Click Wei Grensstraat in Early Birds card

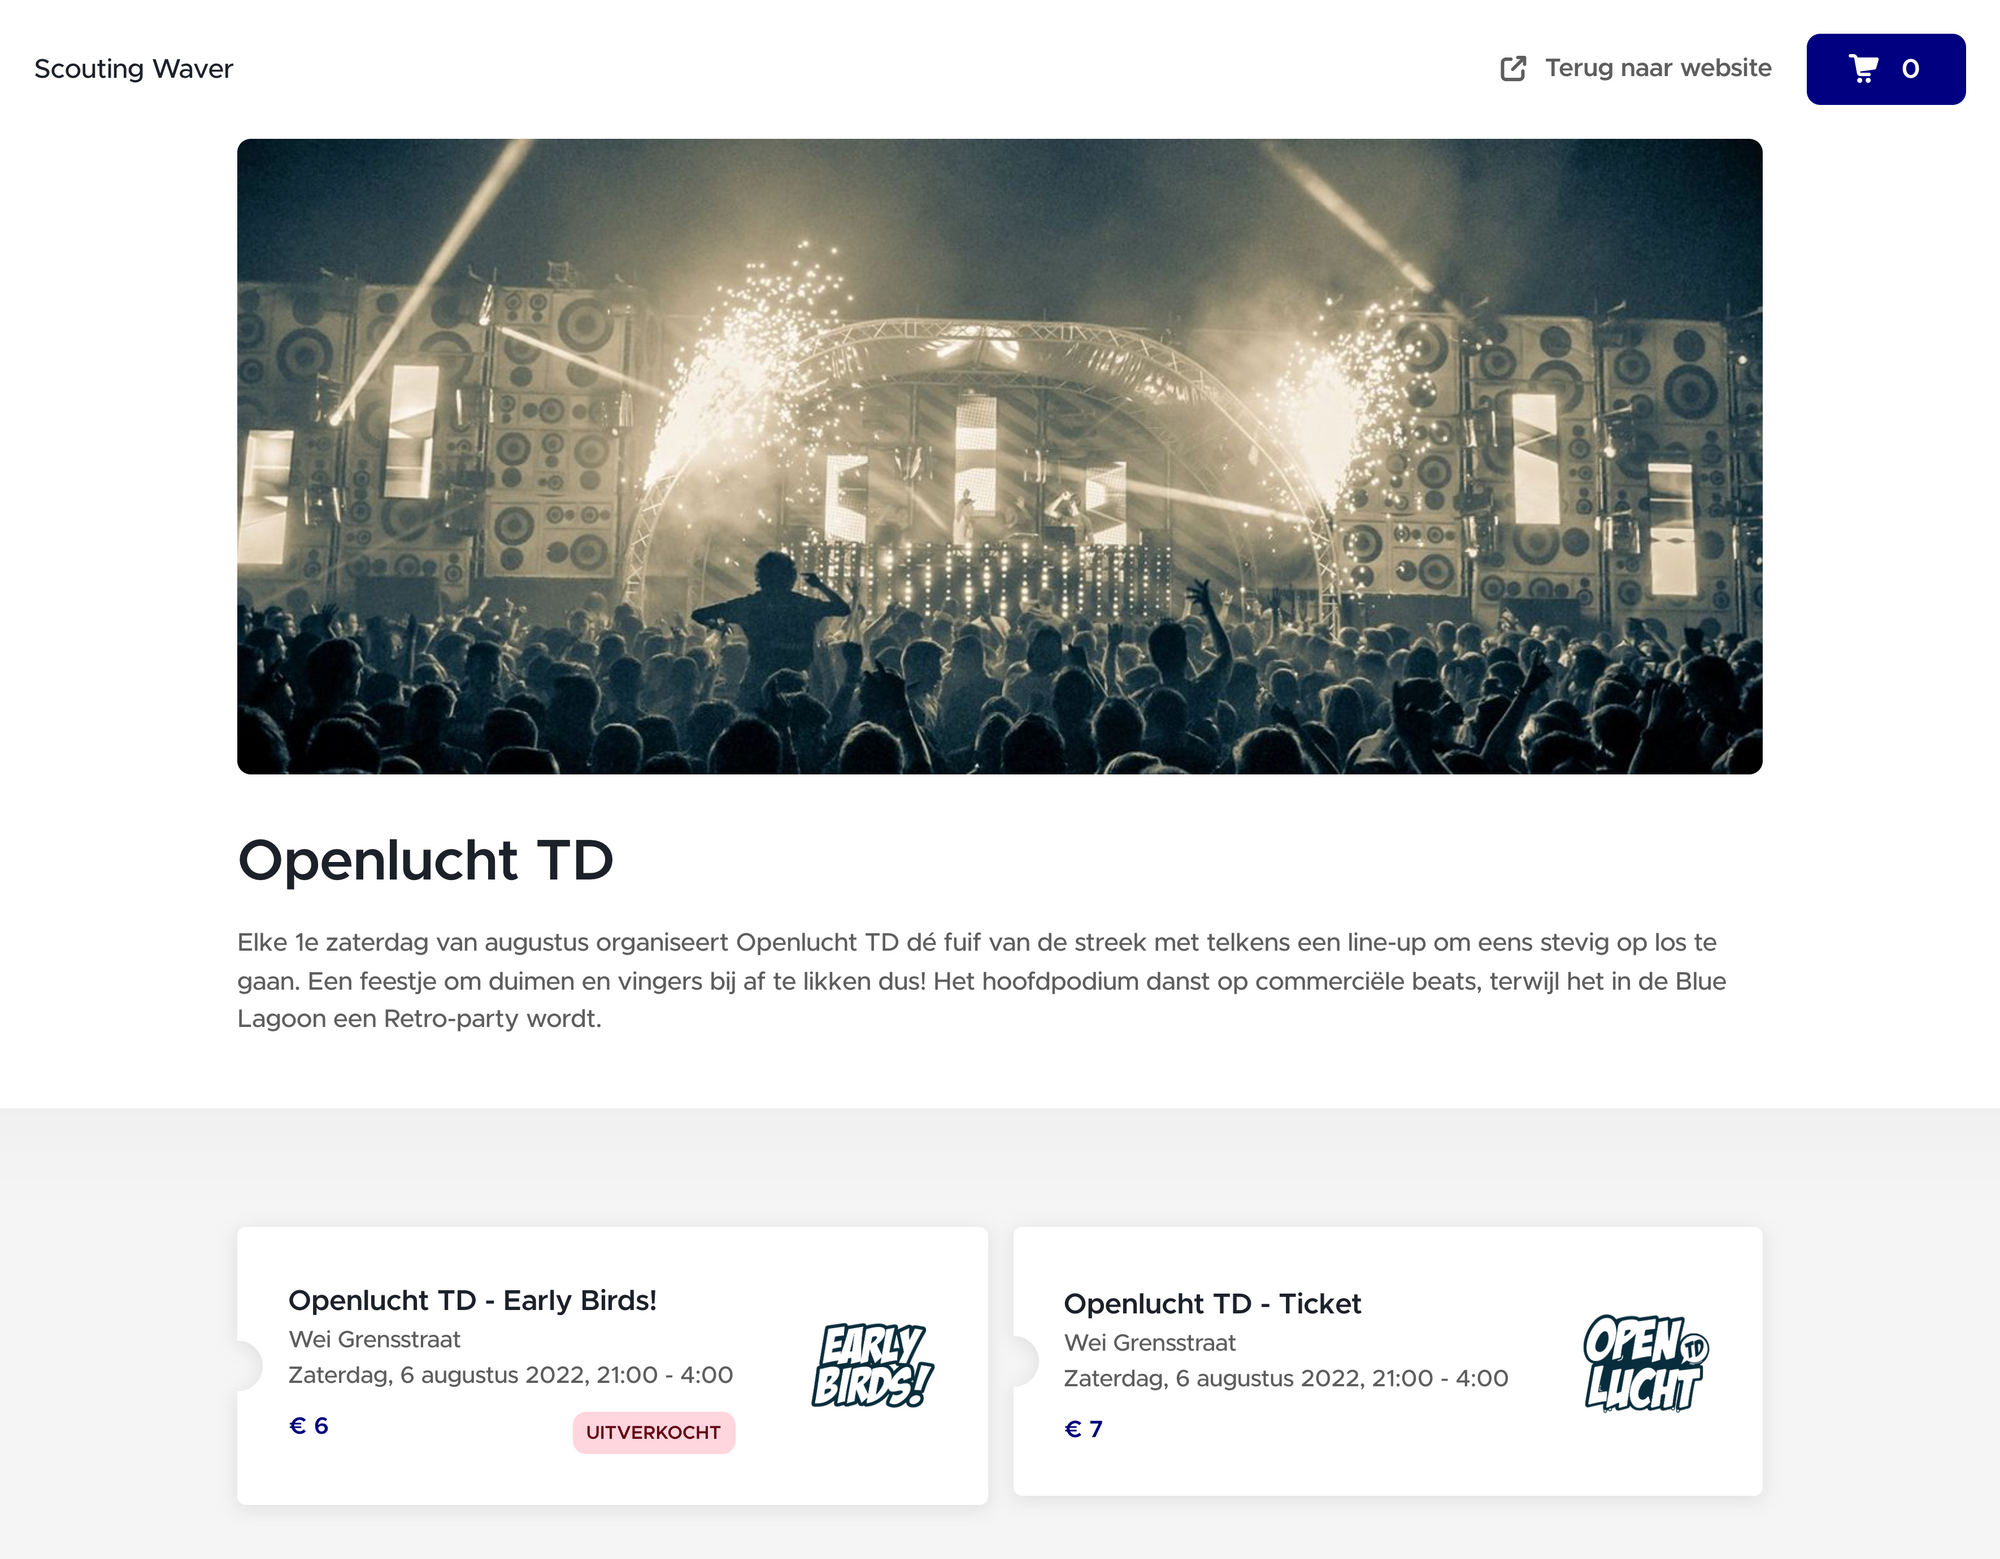(374, 1339)
